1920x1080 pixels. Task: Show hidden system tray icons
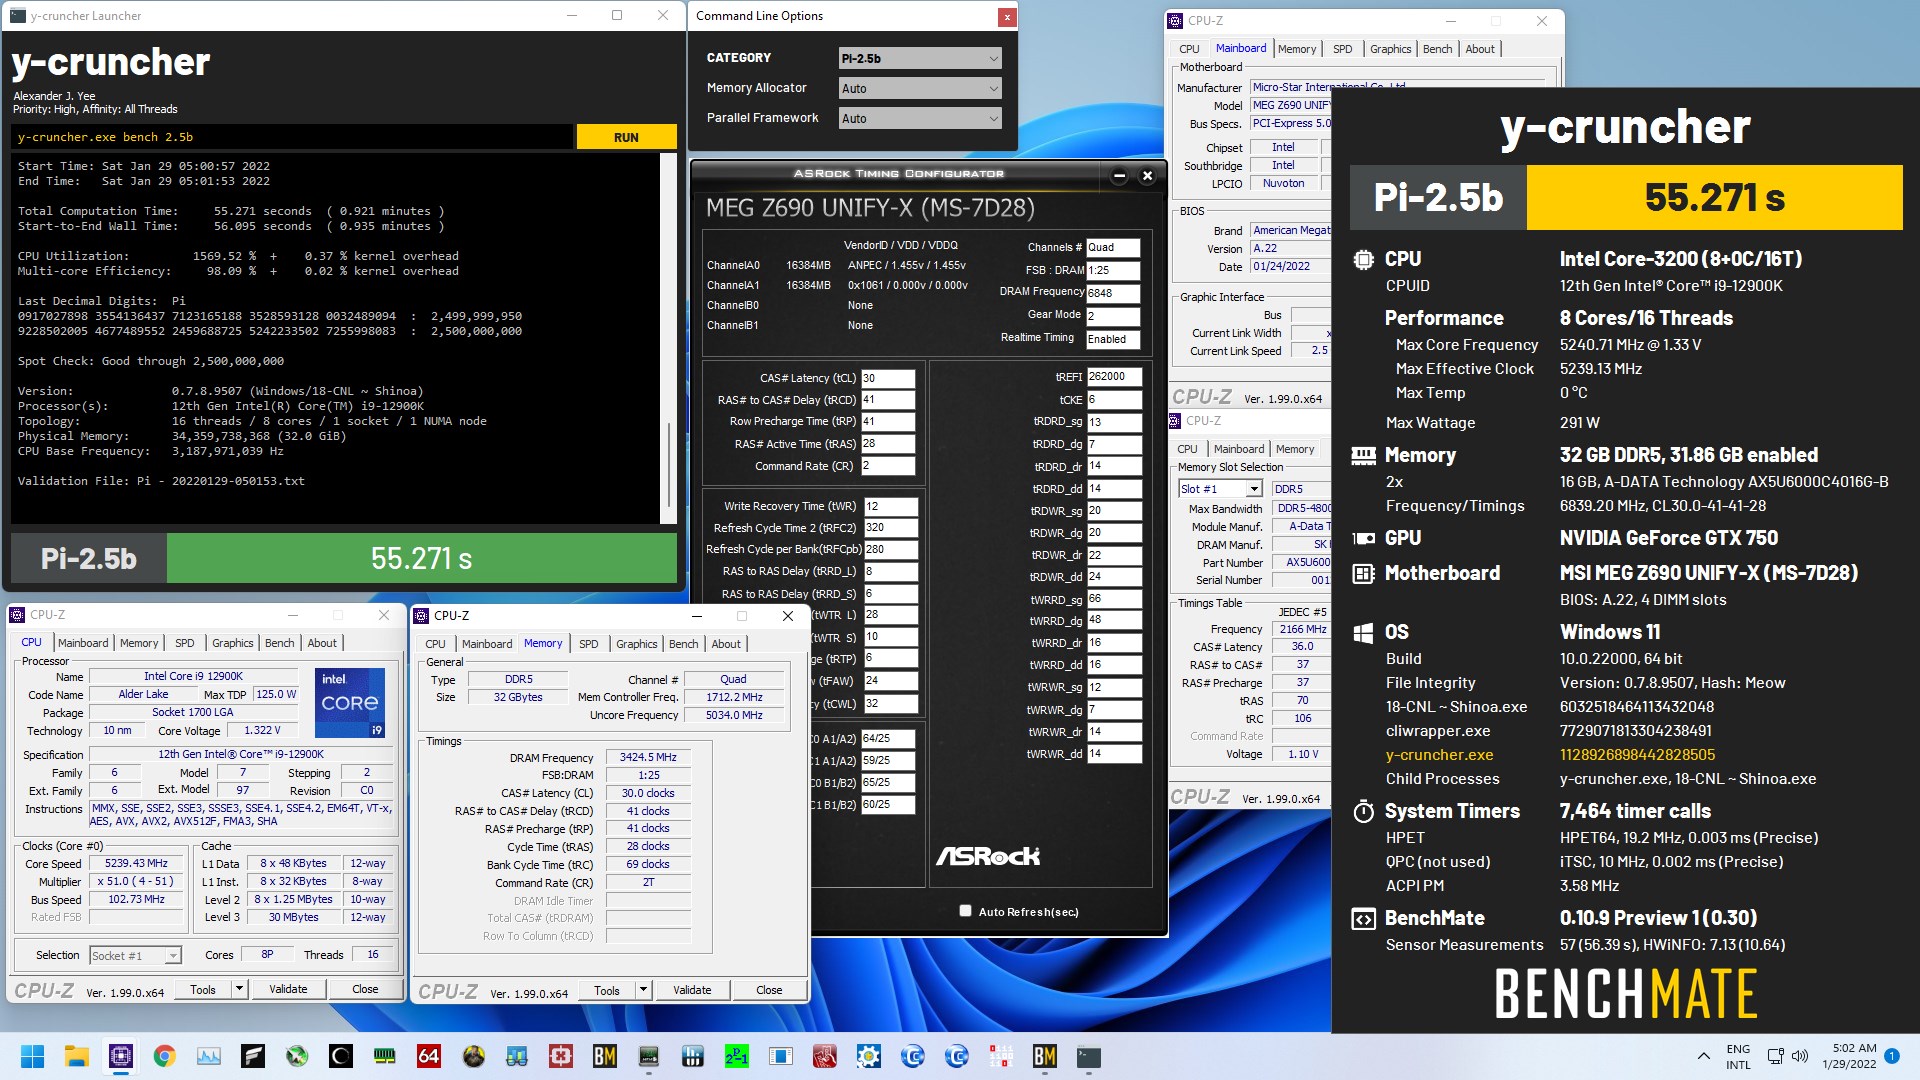(x=1703, y=1056)
